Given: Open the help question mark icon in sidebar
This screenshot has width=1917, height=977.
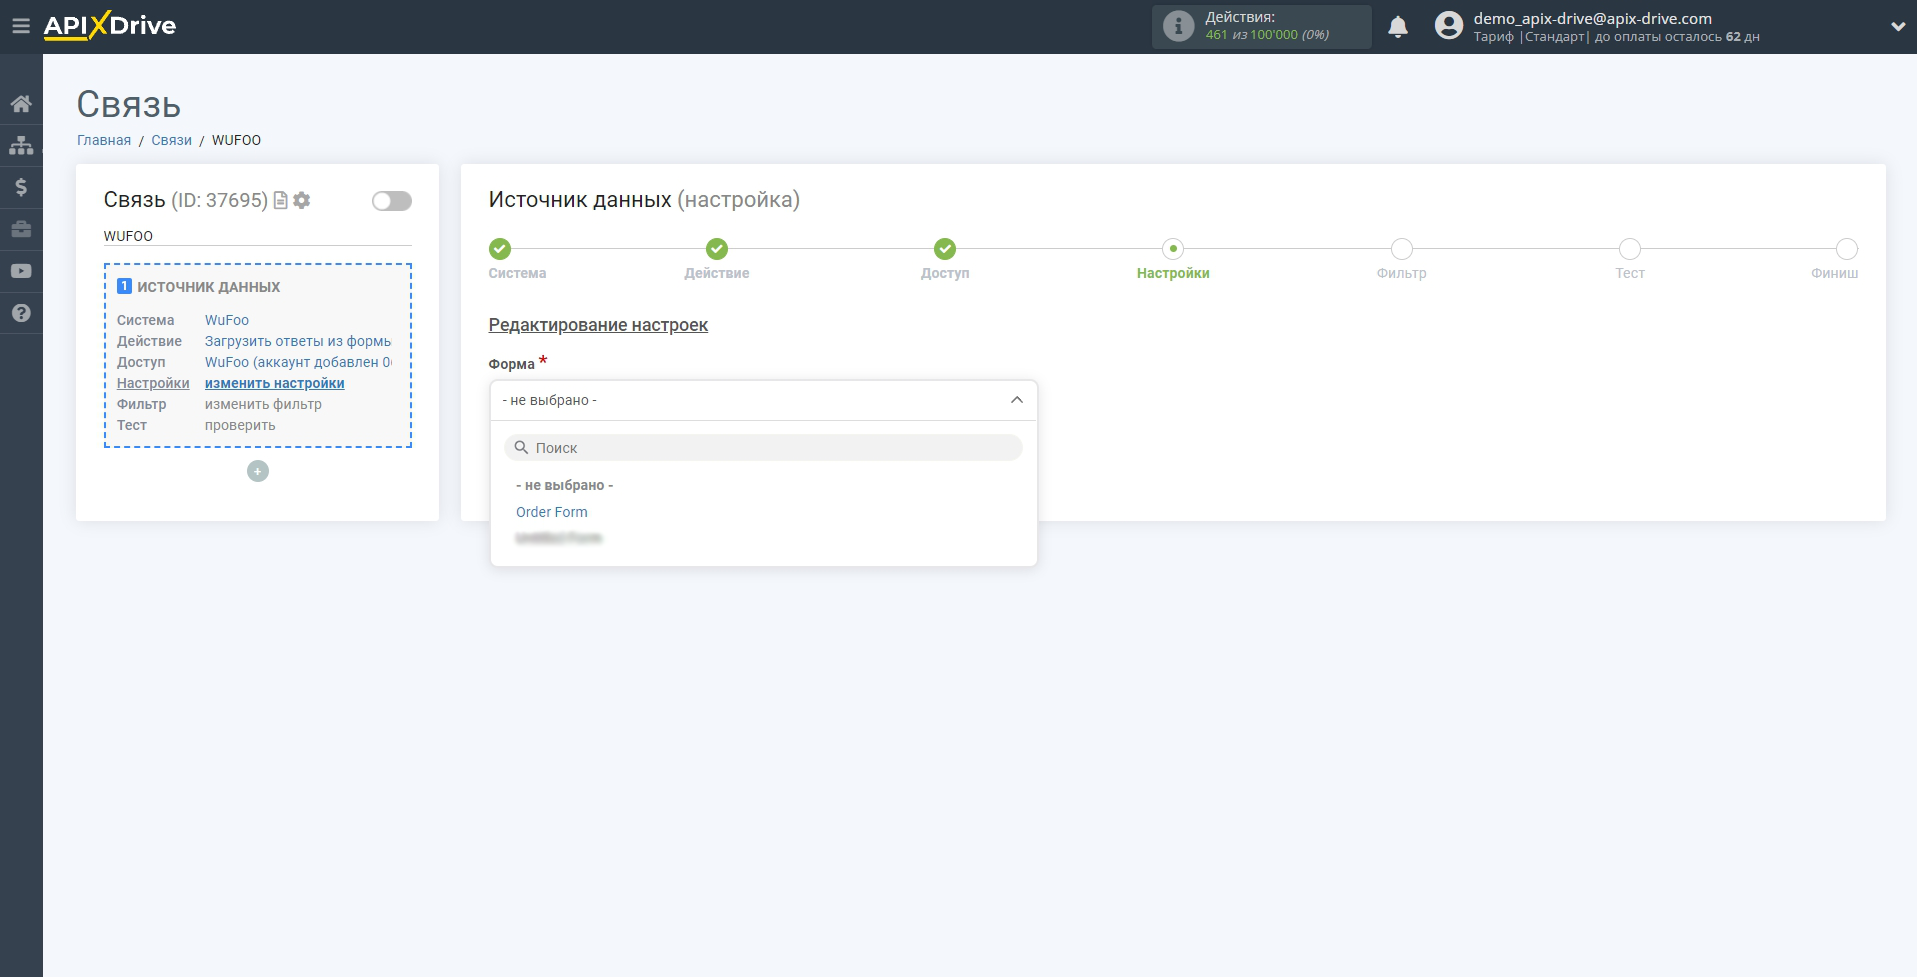Looking at the screenshot, I should click(21, 313).
